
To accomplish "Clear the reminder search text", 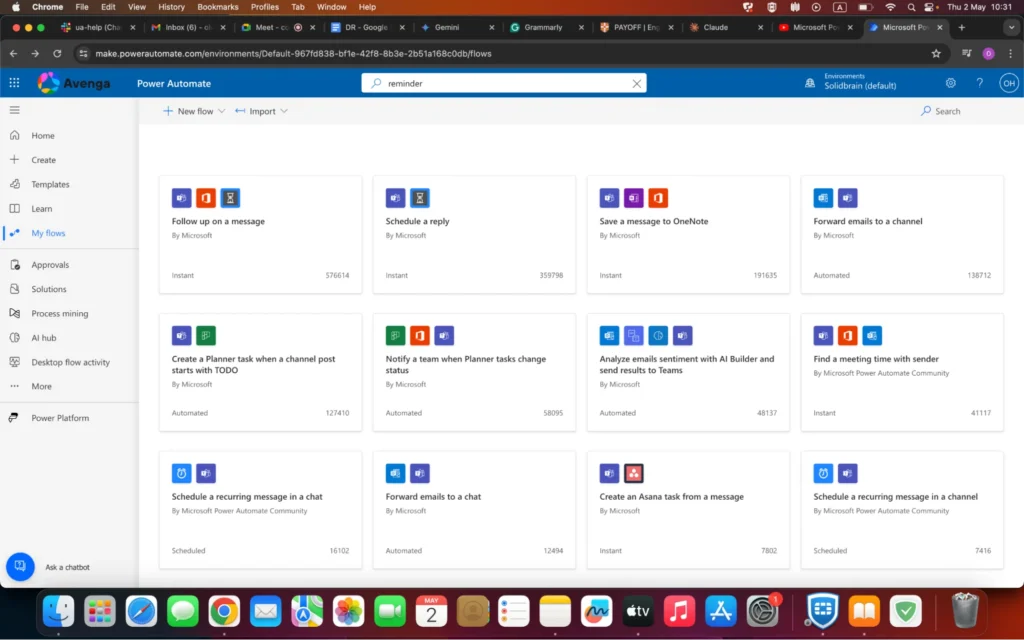I will coord(636,84).
